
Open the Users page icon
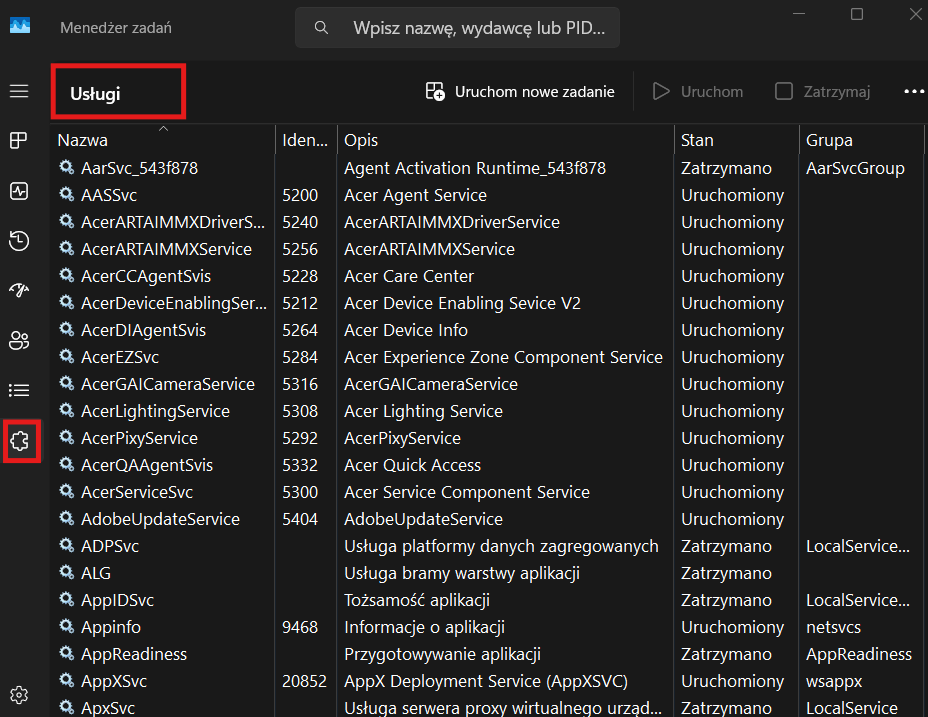19,340
